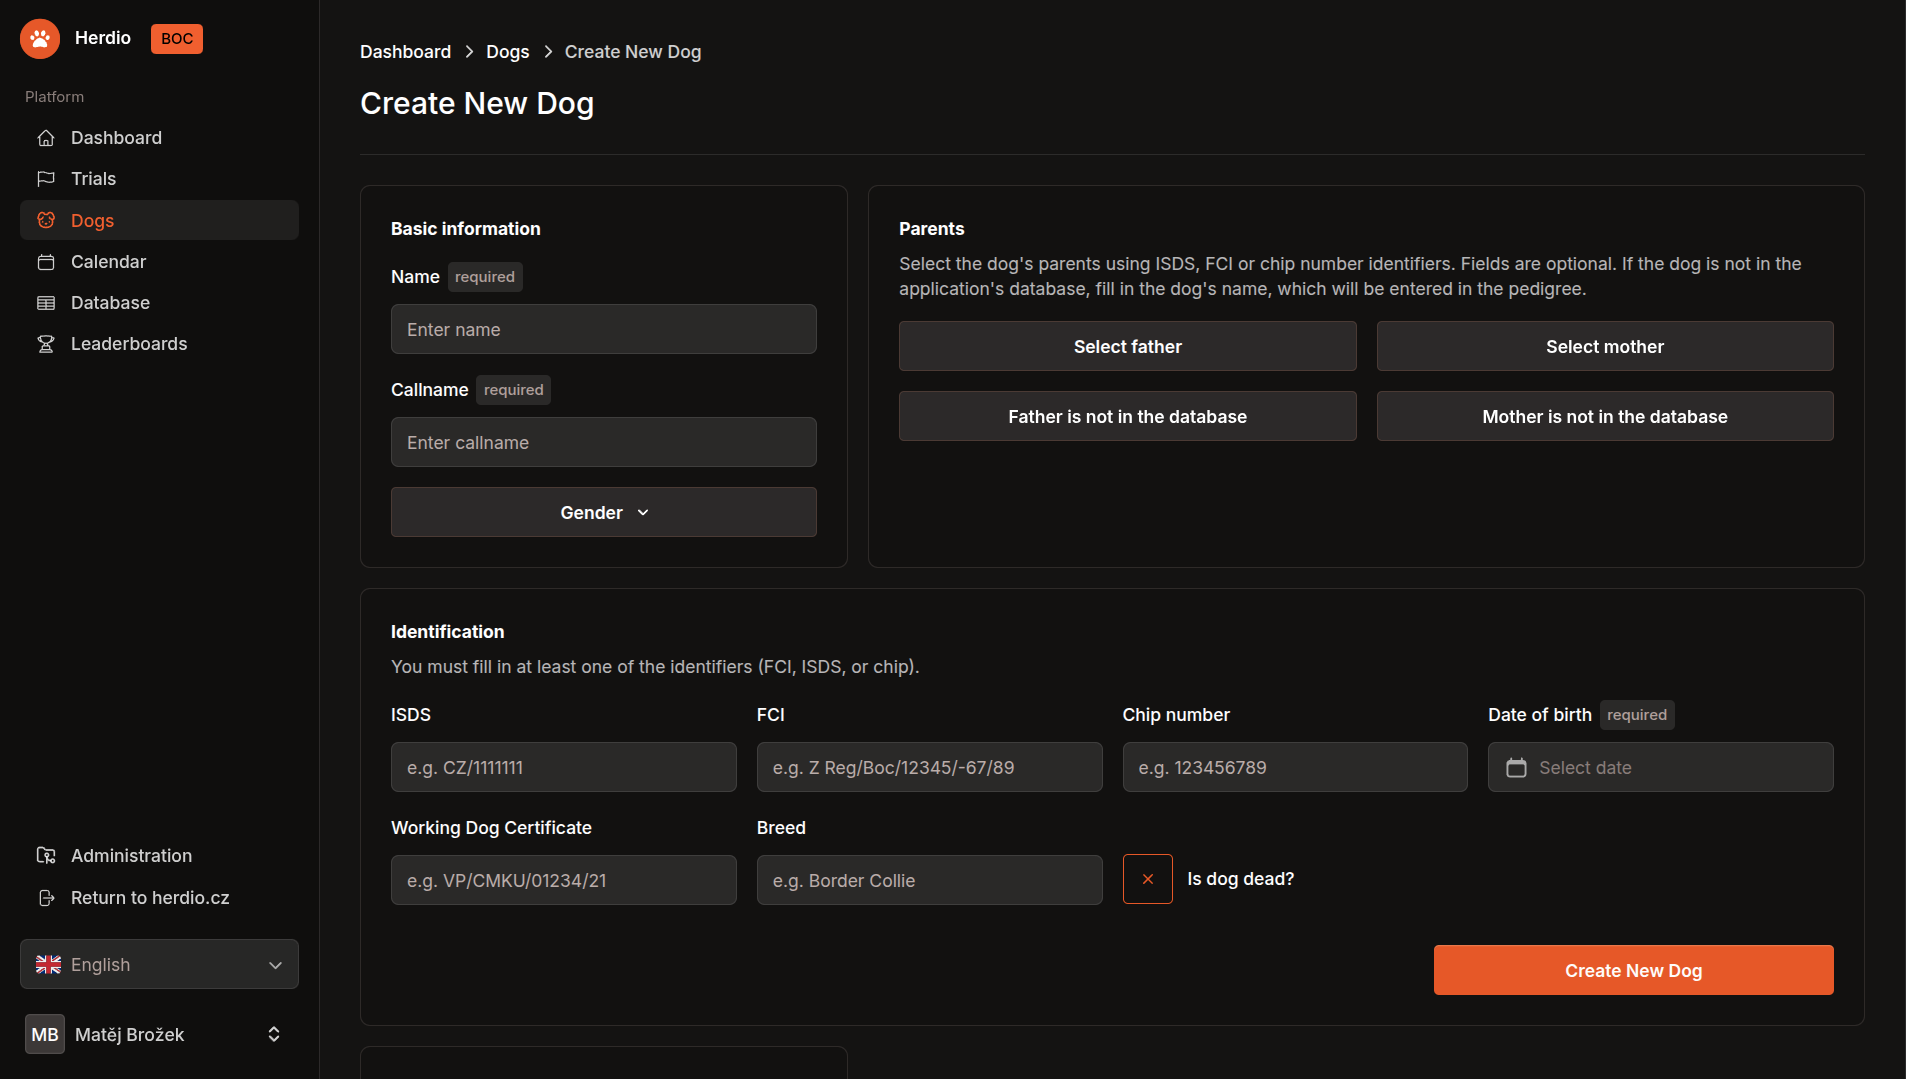The width and height of the screenshot is (1906, 1085).
Task: Click the Database table icon
Action: click(x=46, y=303)
